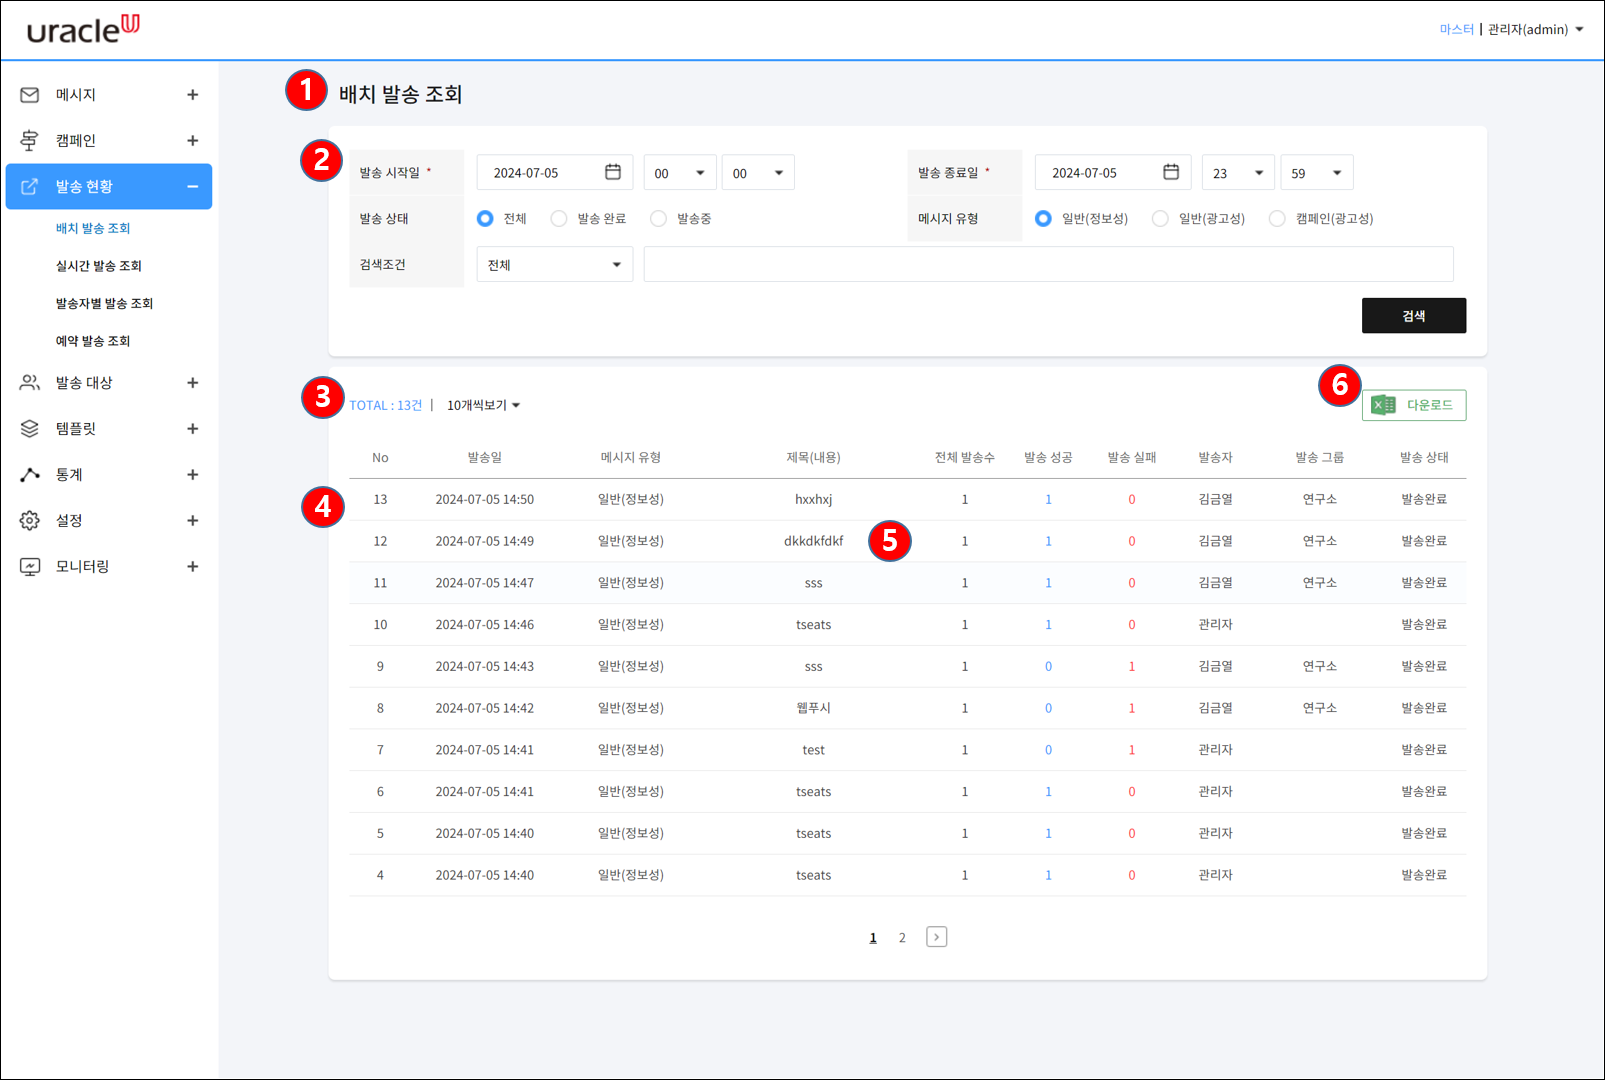1605x1080 pixels.
Task: Open 10개씩보기 page size dropdown
Action: click(x=484, y=405)
